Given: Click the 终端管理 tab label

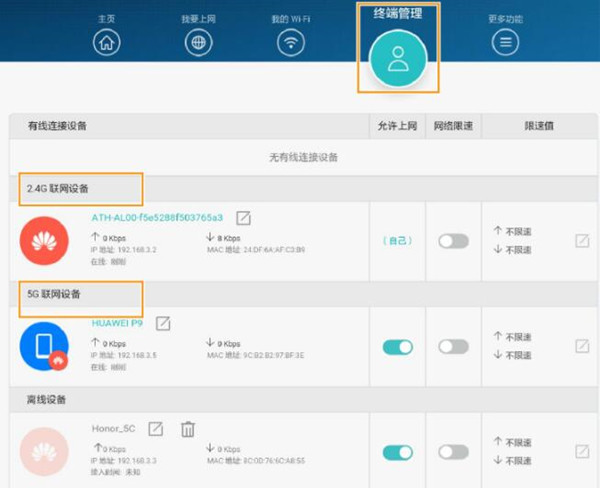Looking at the screenshot, I should pyautogui.click(x=398, y=13).
